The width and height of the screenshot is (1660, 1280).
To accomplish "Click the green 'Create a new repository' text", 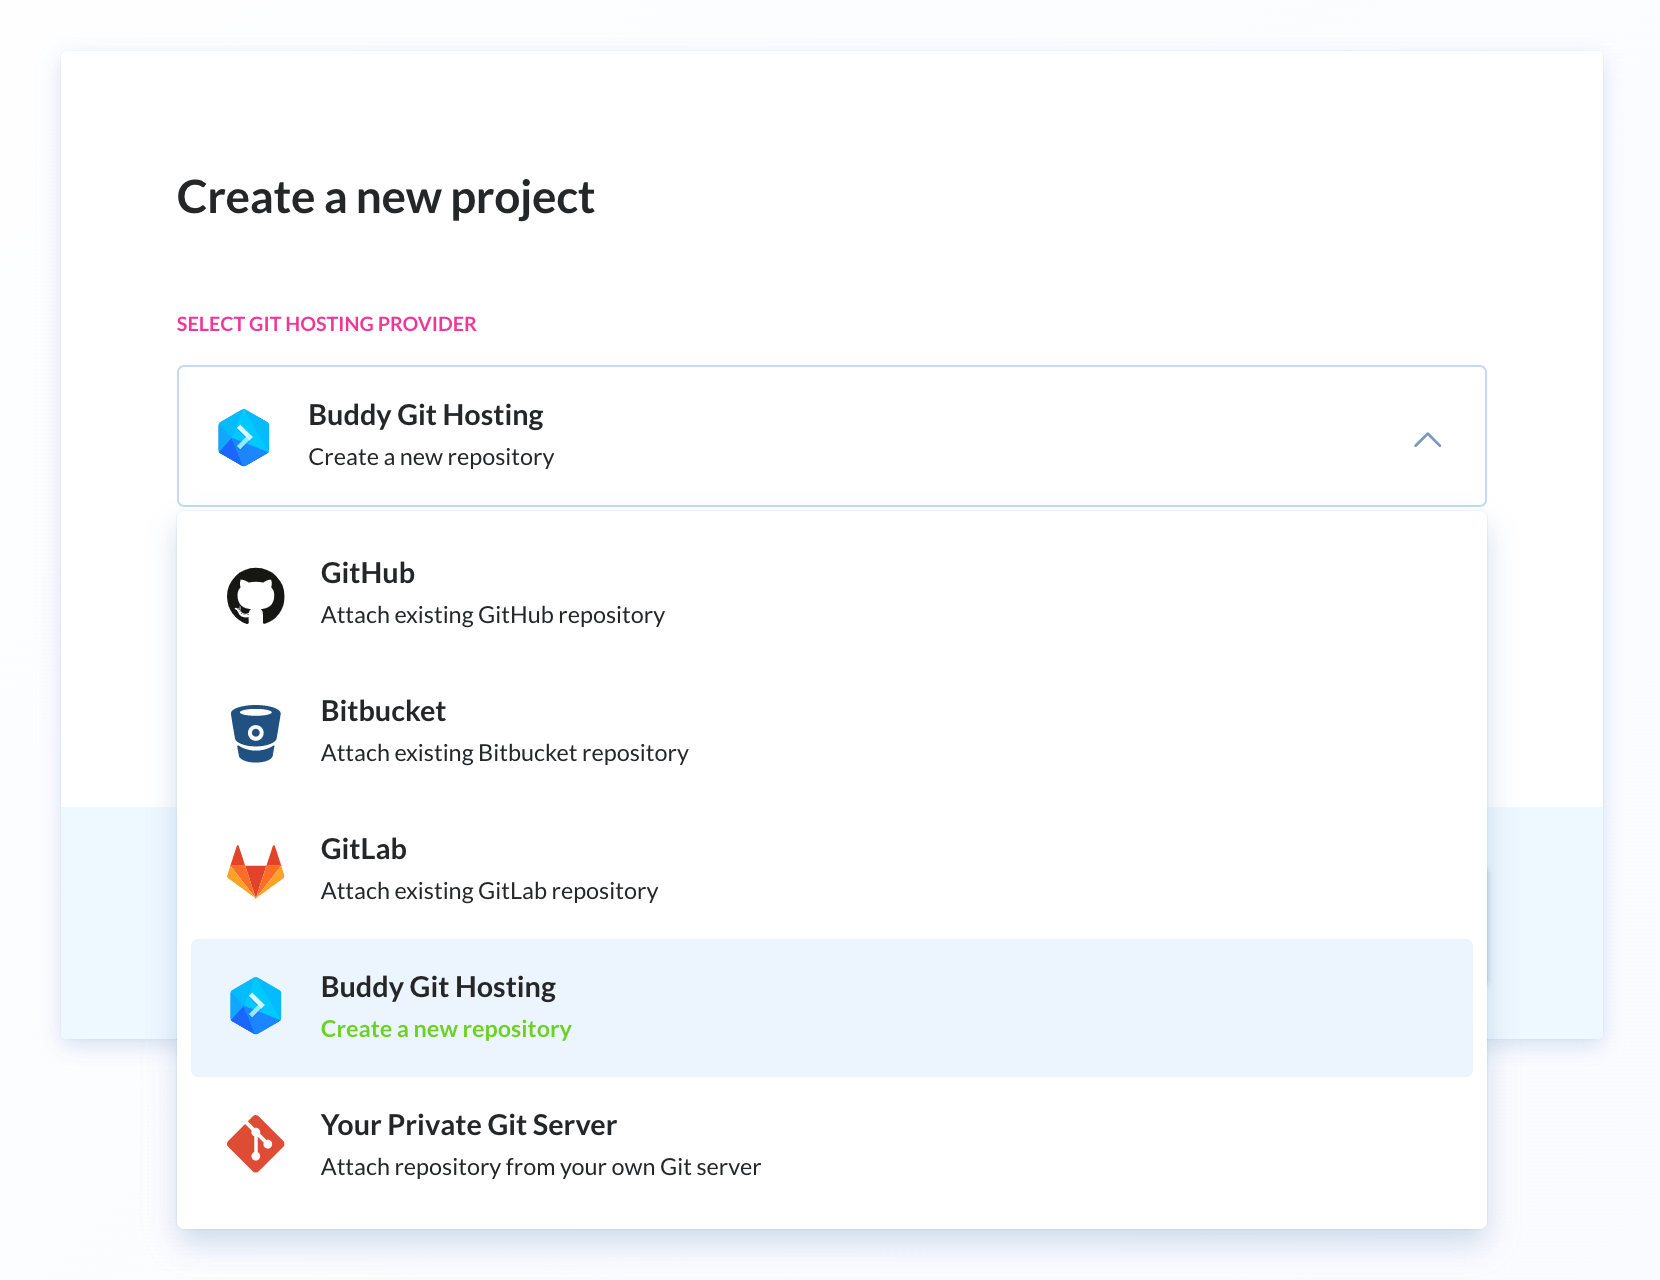I will (446, 1029).
